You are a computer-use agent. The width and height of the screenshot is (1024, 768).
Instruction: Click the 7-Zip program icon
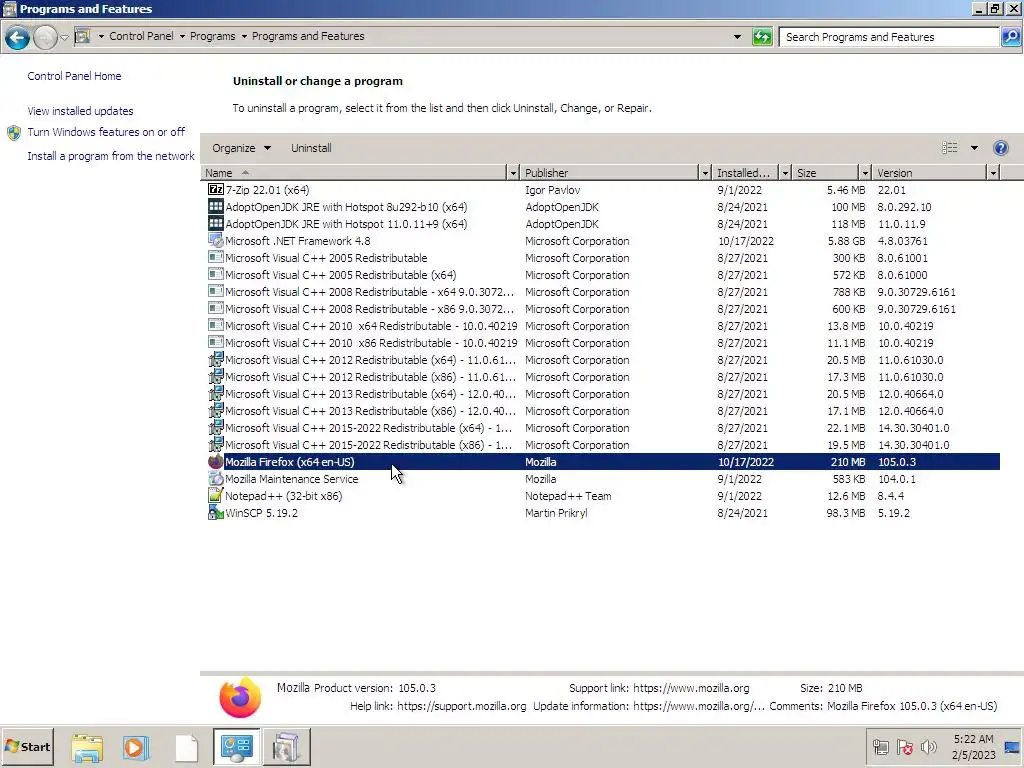click(x=216, y=189)
